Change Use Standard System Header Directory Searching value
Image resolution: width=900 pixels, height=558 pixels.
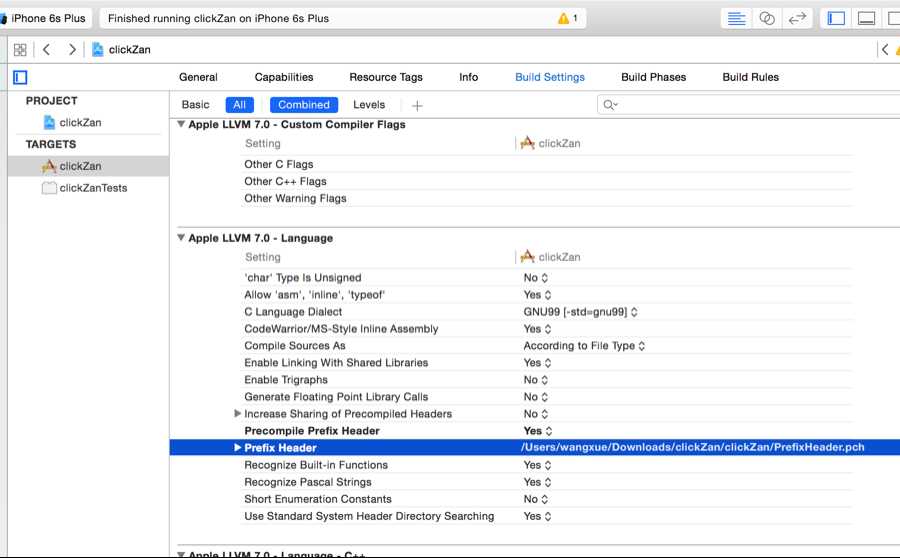pyautogui.click(x=537, y=516)
